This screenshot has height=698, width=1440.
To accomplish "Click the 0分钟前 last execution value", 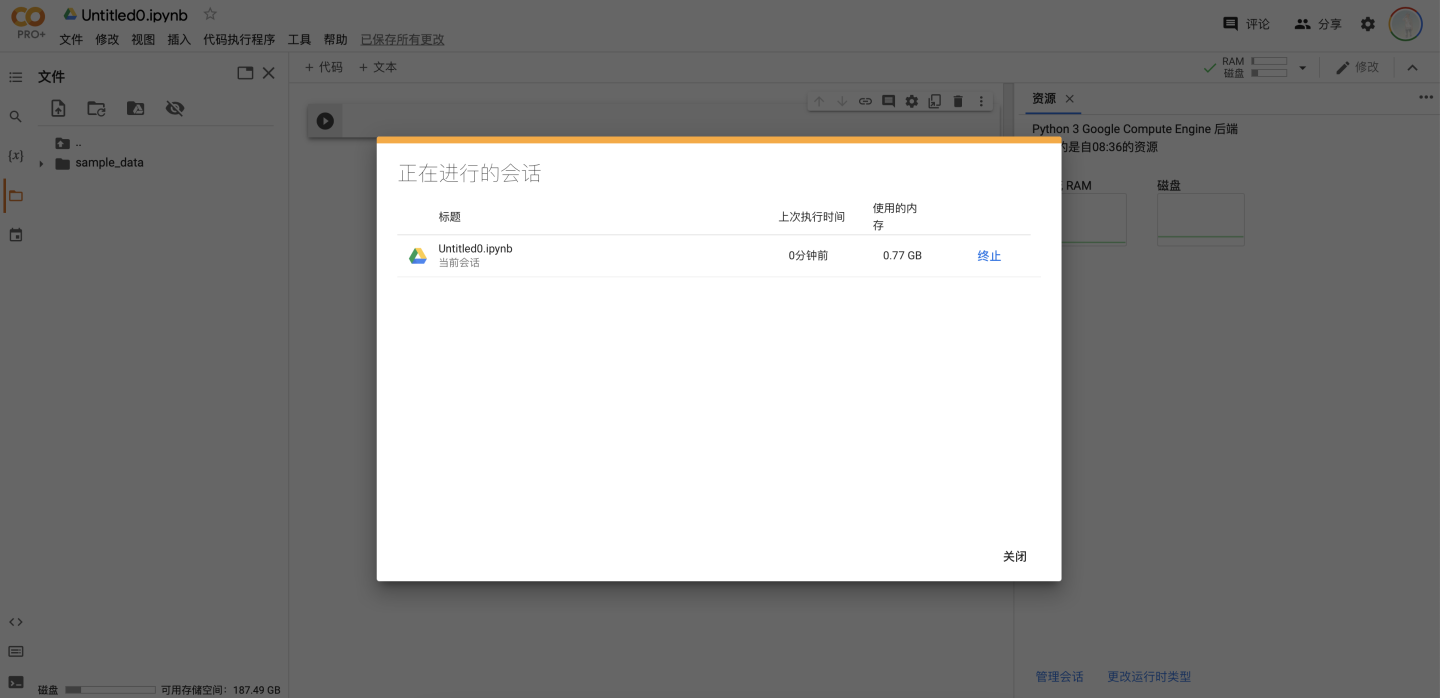I will (x=808, y=256).
